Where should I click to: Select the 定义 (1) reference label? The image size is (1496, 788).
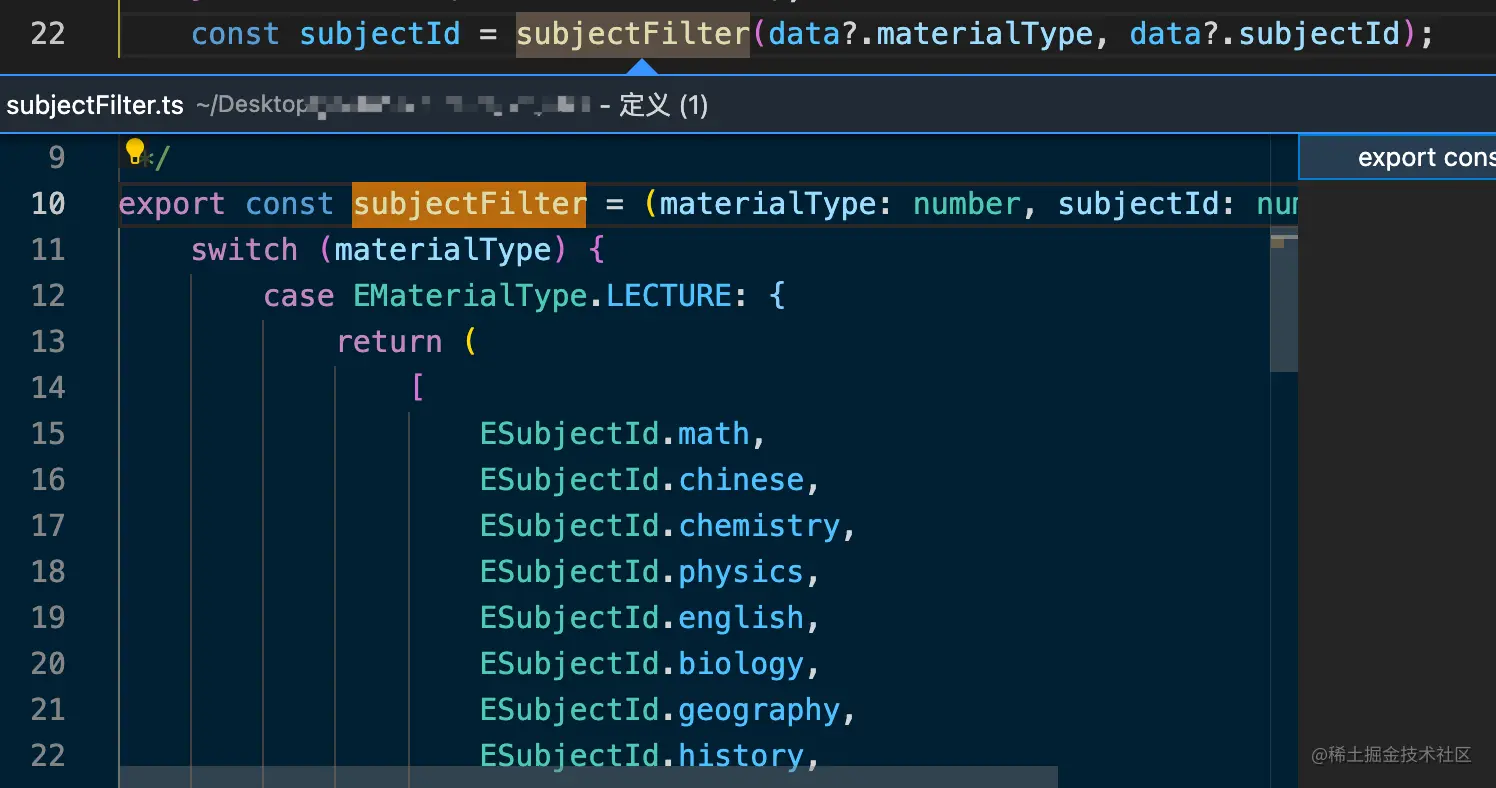click(x=664, y=104)
